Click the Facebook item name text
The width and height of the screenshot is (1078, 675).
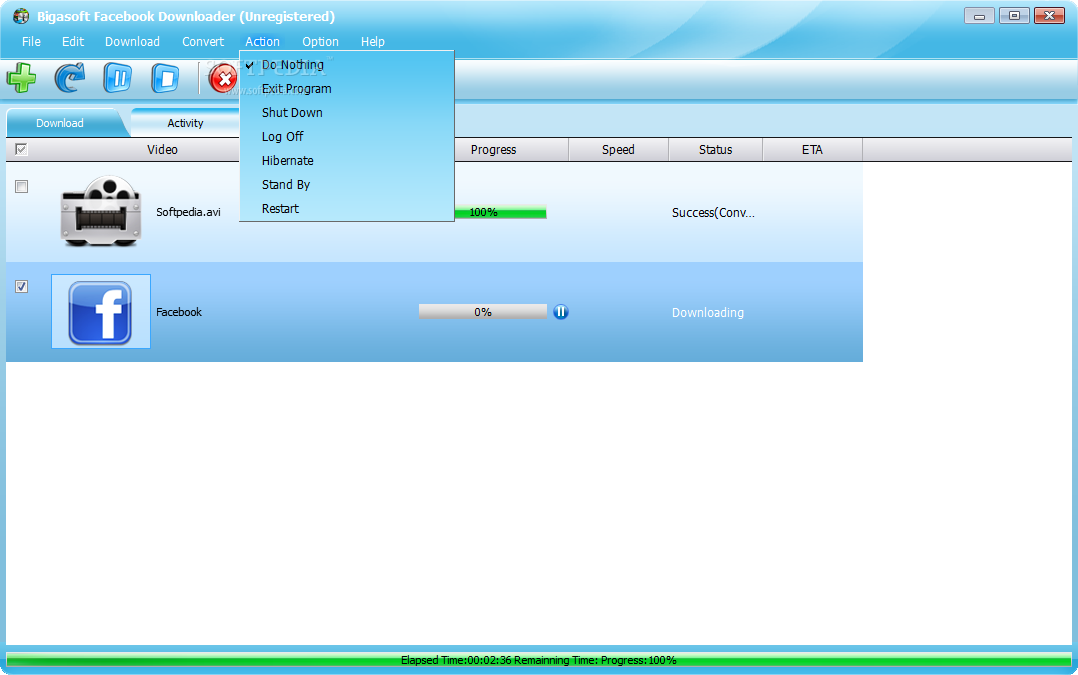pyautogui.click(x=179, y=312)
